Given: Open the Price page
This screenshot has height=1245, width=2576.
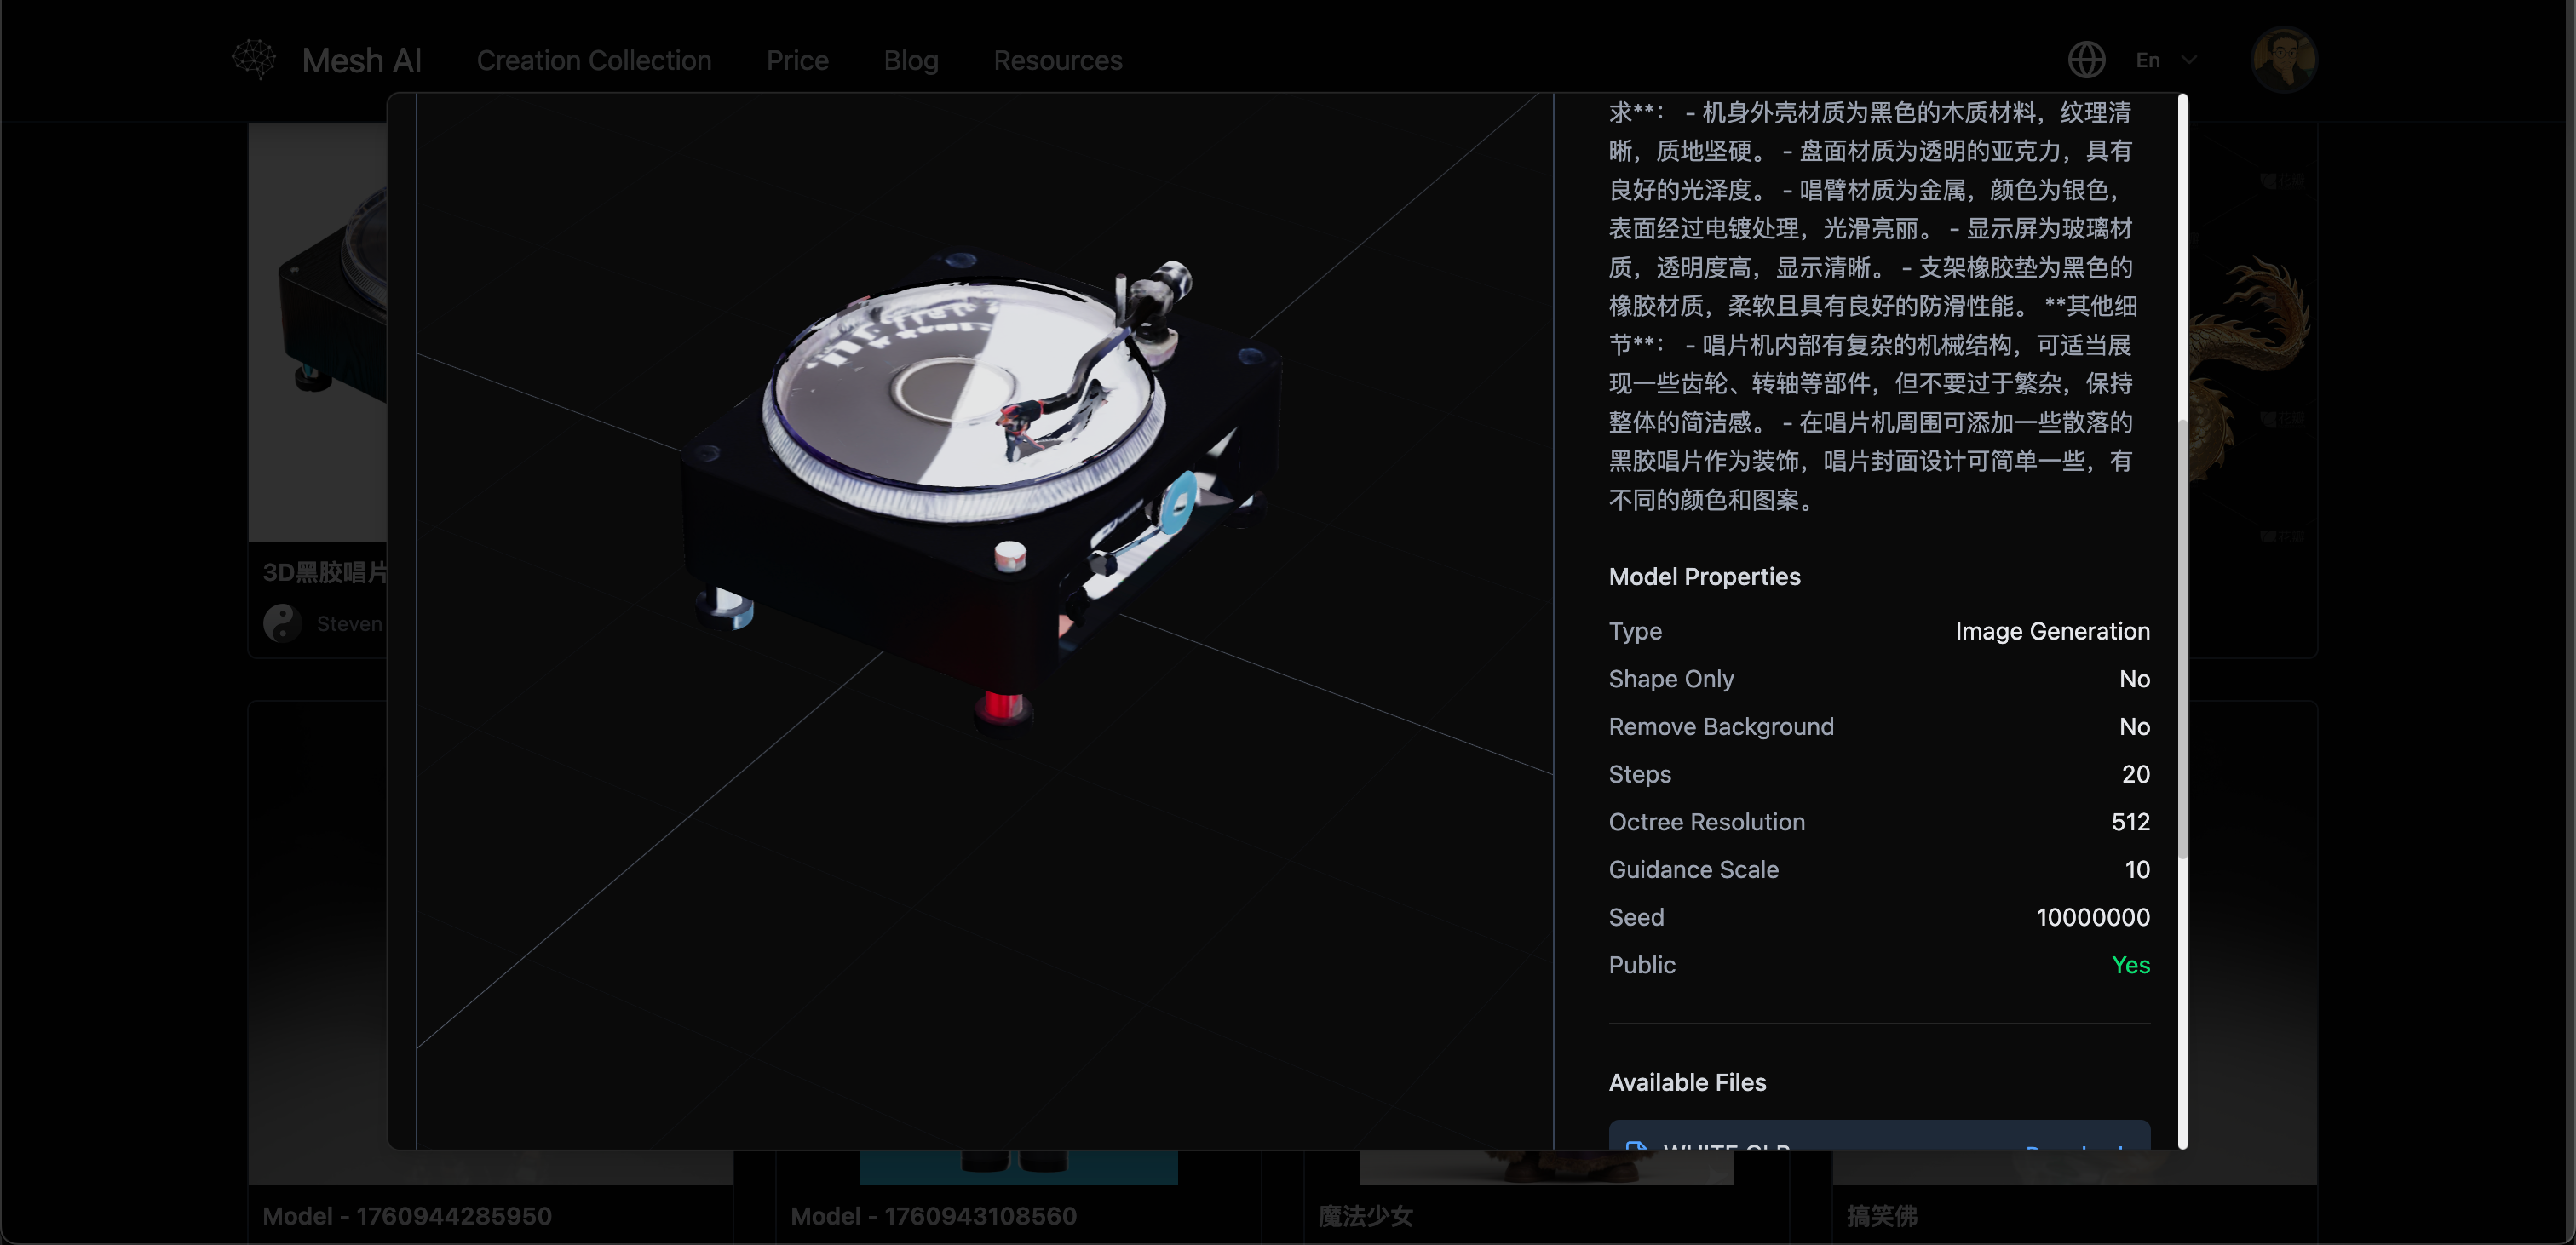Looking at the screenshot, I should pos(797,60).
